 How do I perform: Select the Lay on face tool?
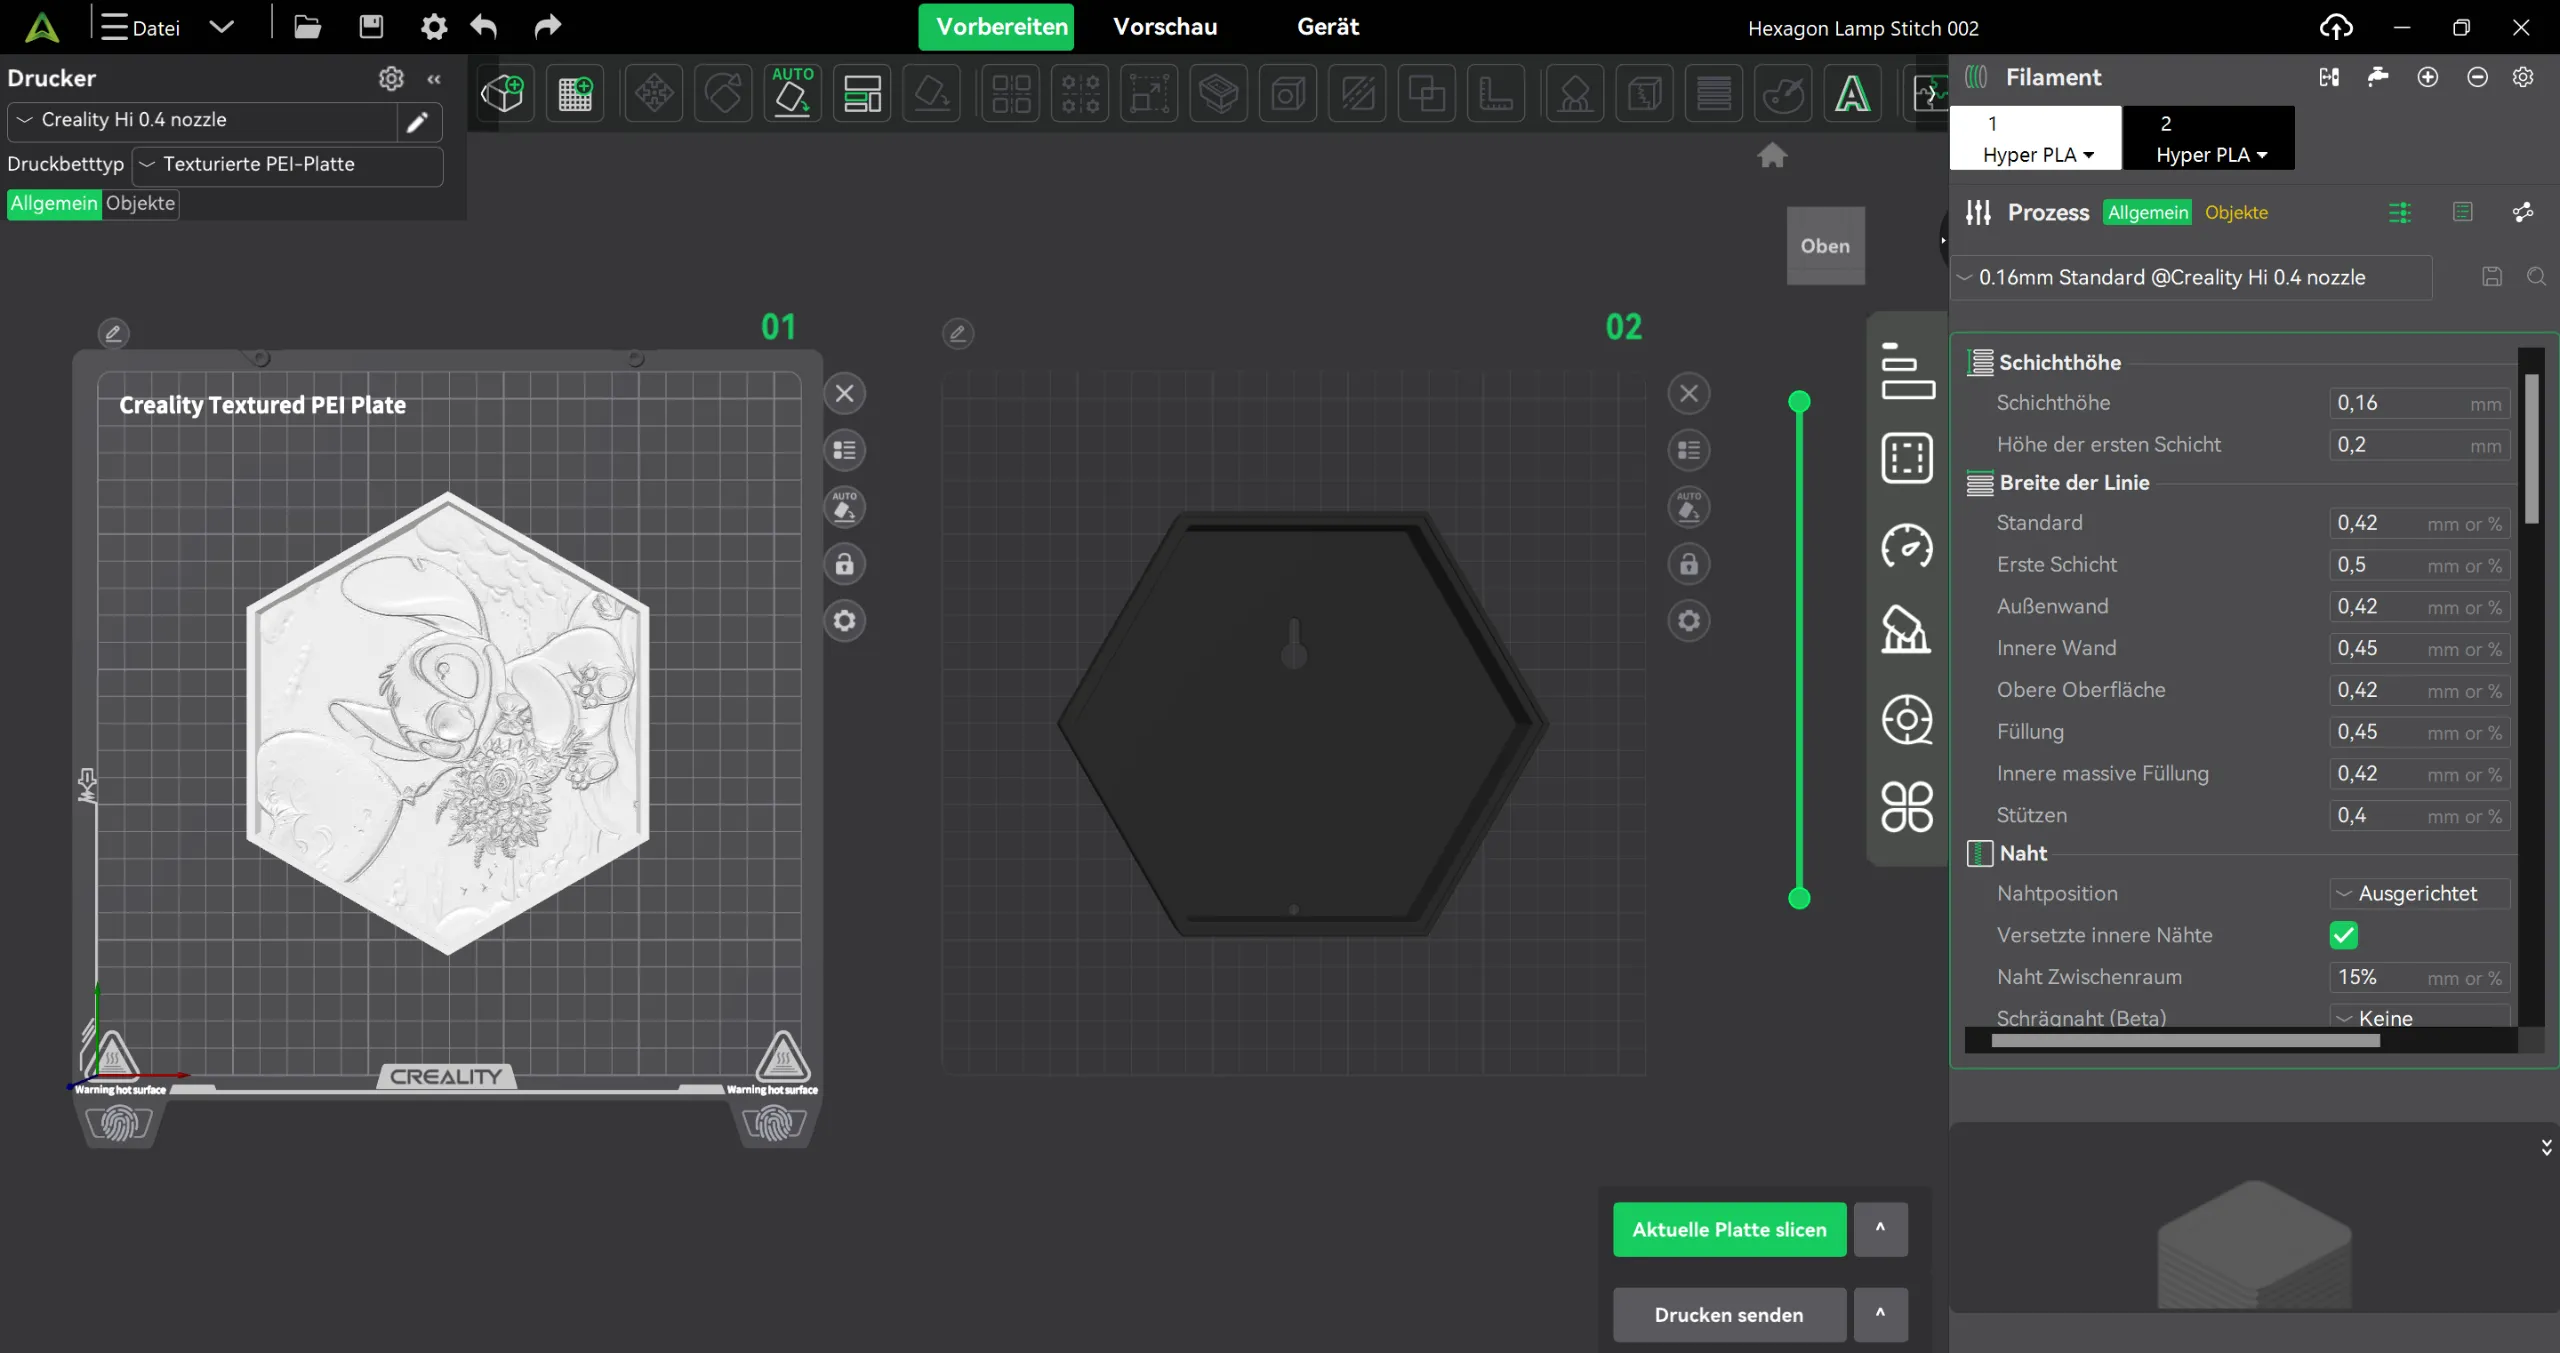point(931,94)
